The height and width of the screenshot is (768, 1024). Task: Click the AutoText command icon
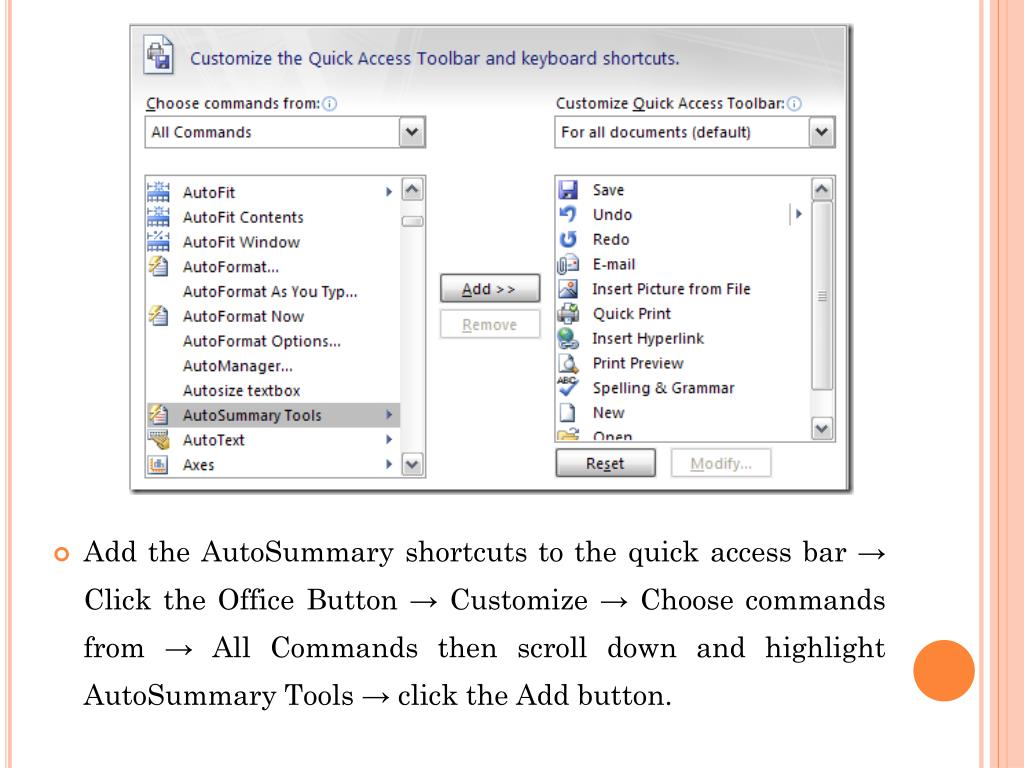[x=158, y=440]
